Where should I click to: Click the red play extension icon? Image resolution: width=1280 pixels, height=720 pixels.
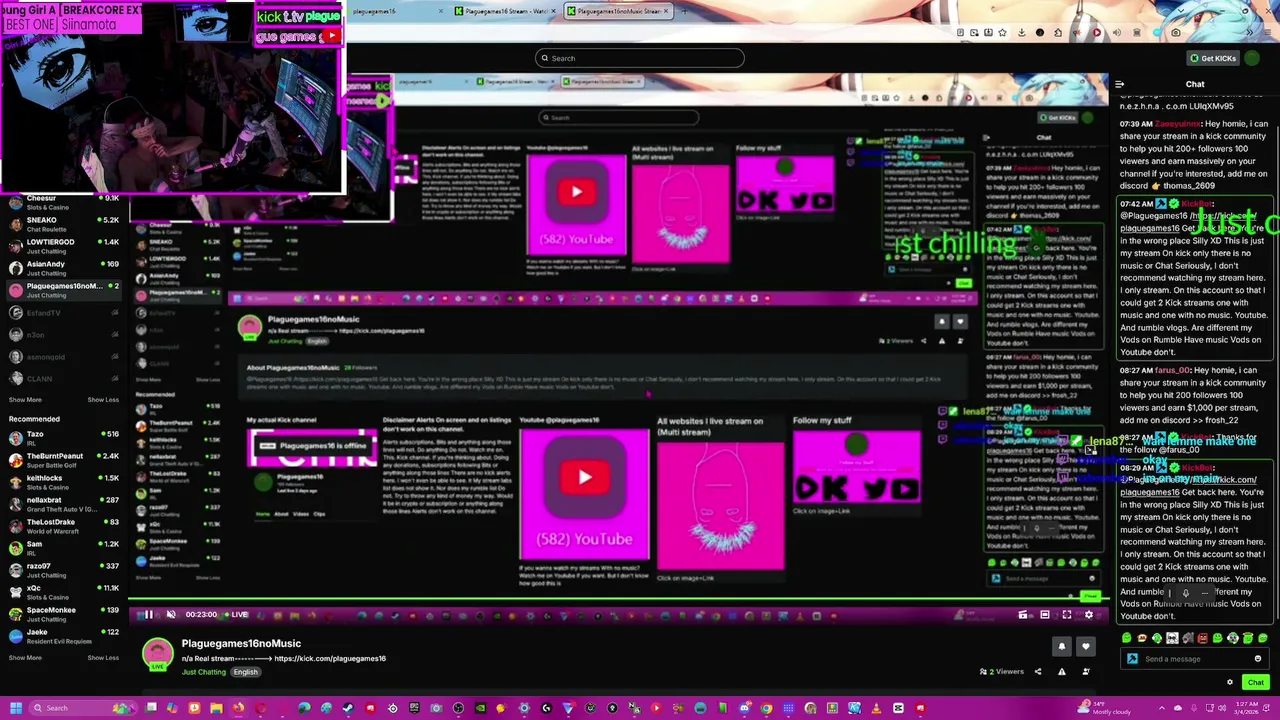coord(1097,33)
